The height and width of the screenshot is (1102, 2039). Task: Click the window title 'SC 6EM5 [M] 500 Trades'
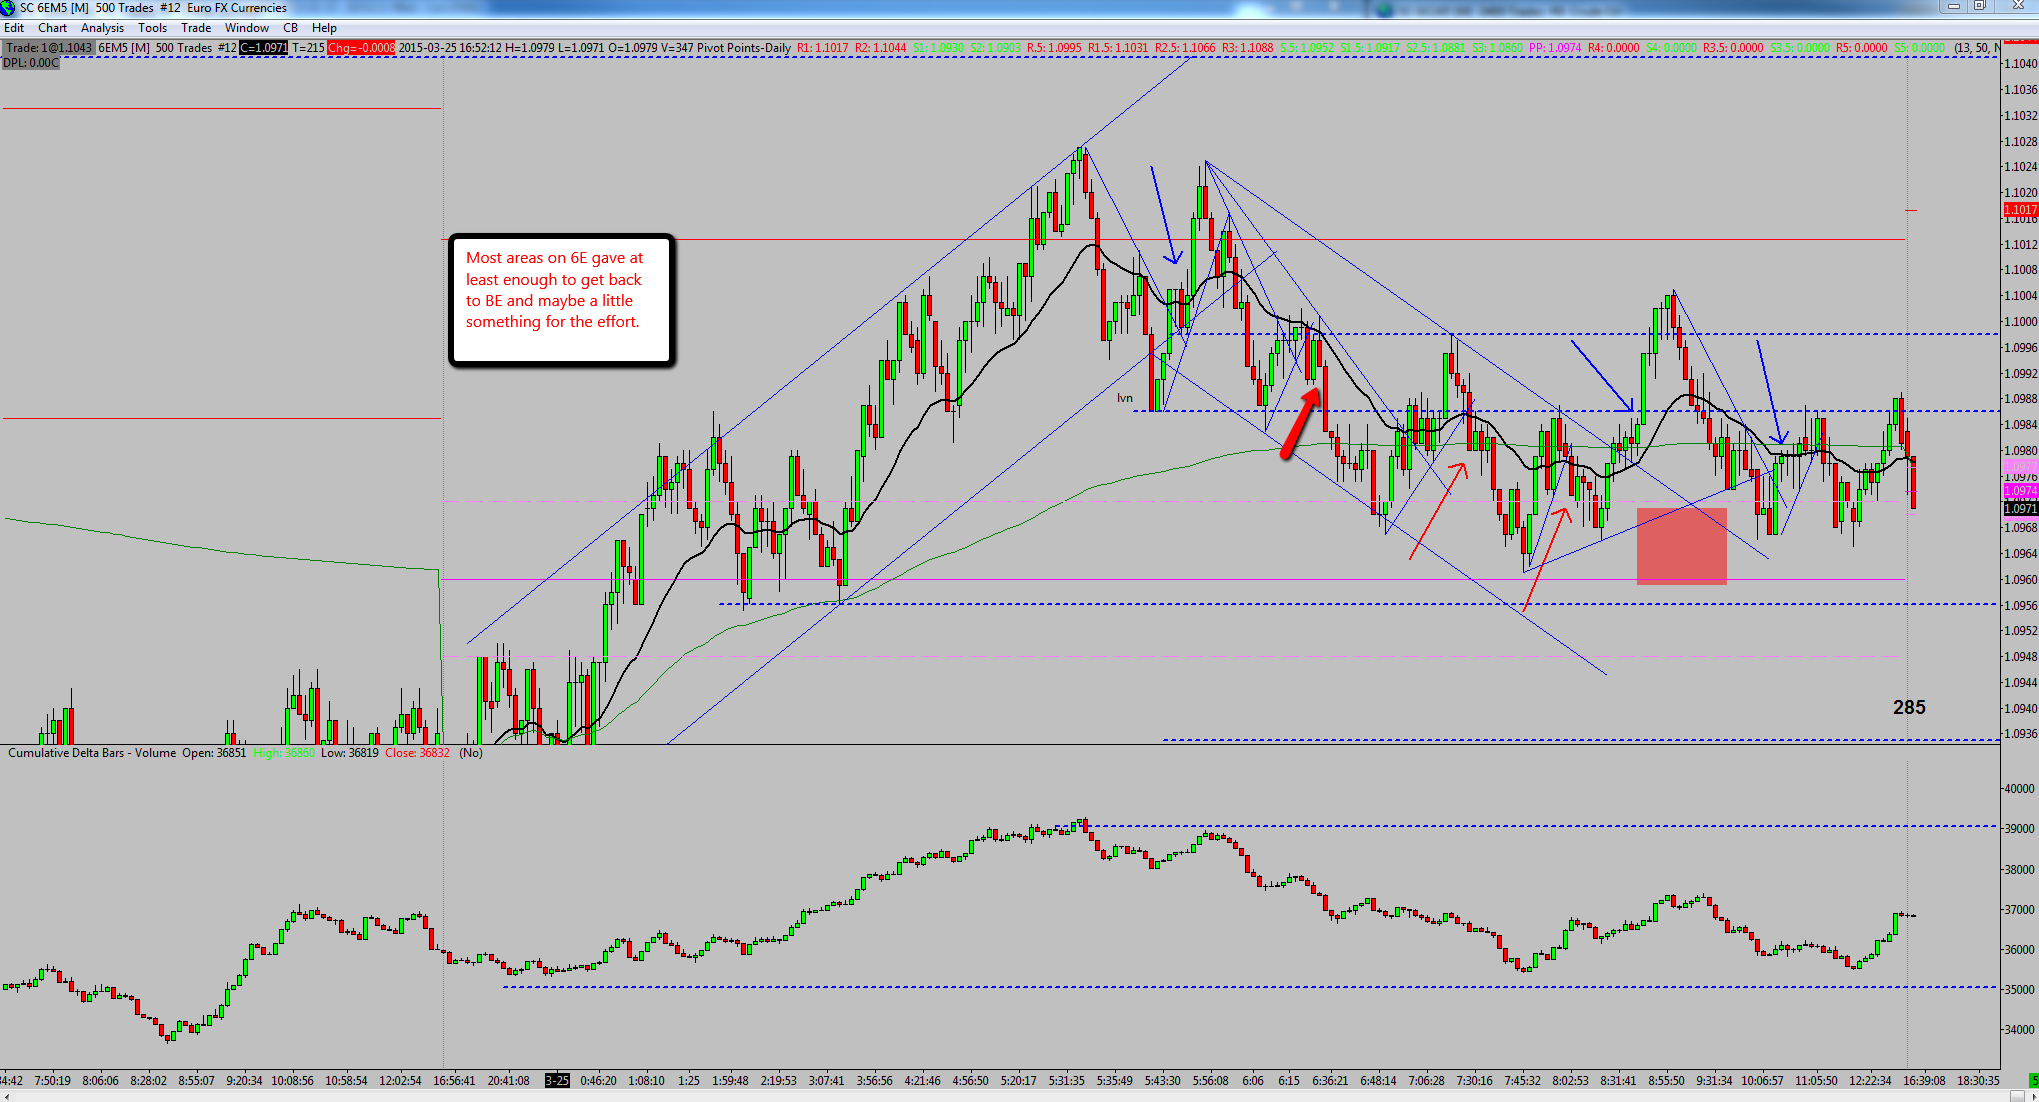(87, 8)
